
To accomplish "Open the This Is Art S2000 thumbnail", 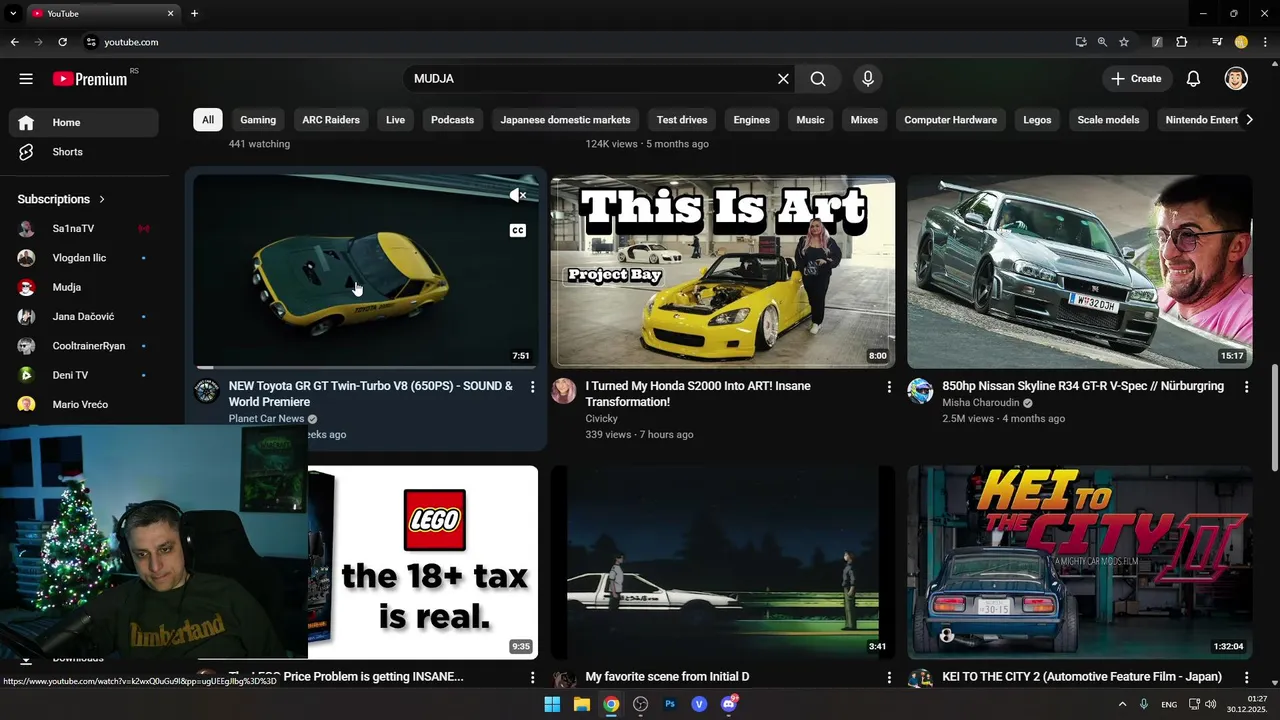I will (723, 272).
